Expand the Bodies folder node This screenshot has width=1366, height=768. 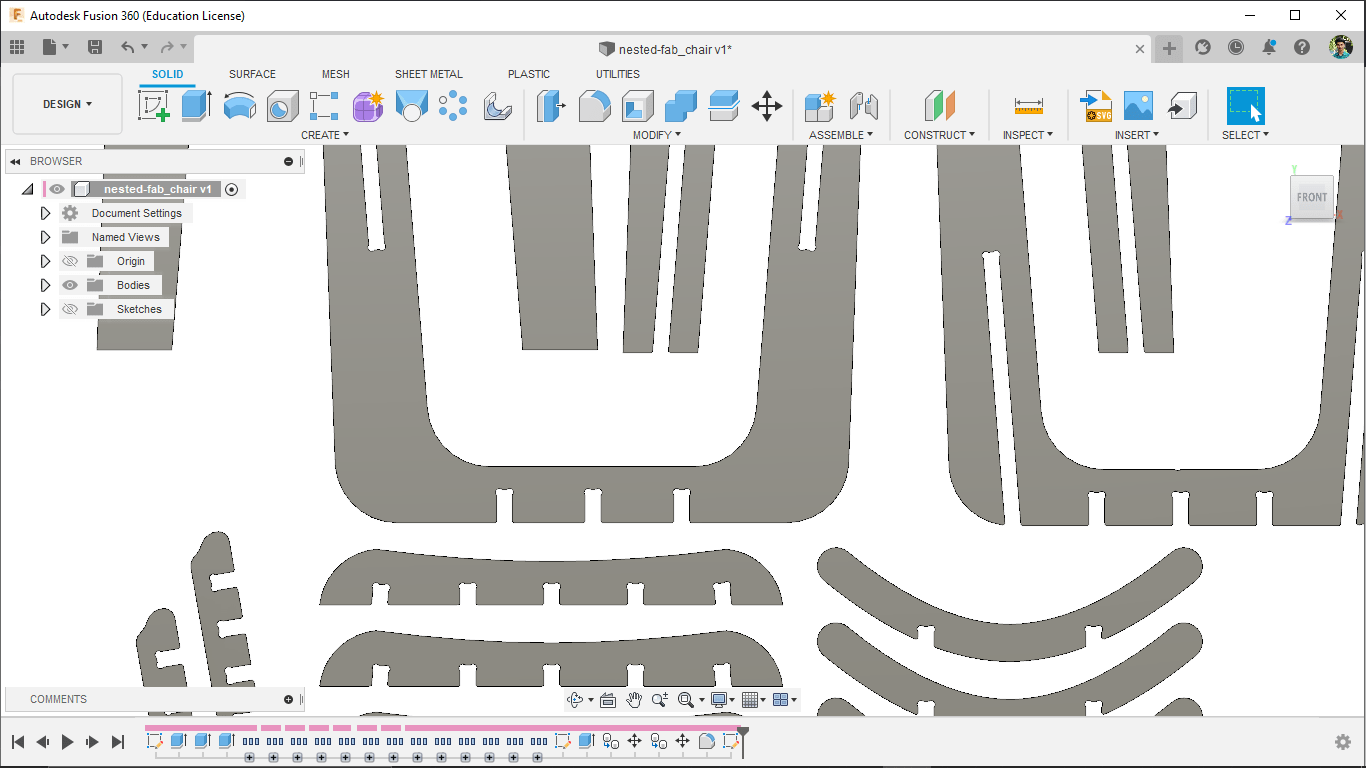(45, 285)
